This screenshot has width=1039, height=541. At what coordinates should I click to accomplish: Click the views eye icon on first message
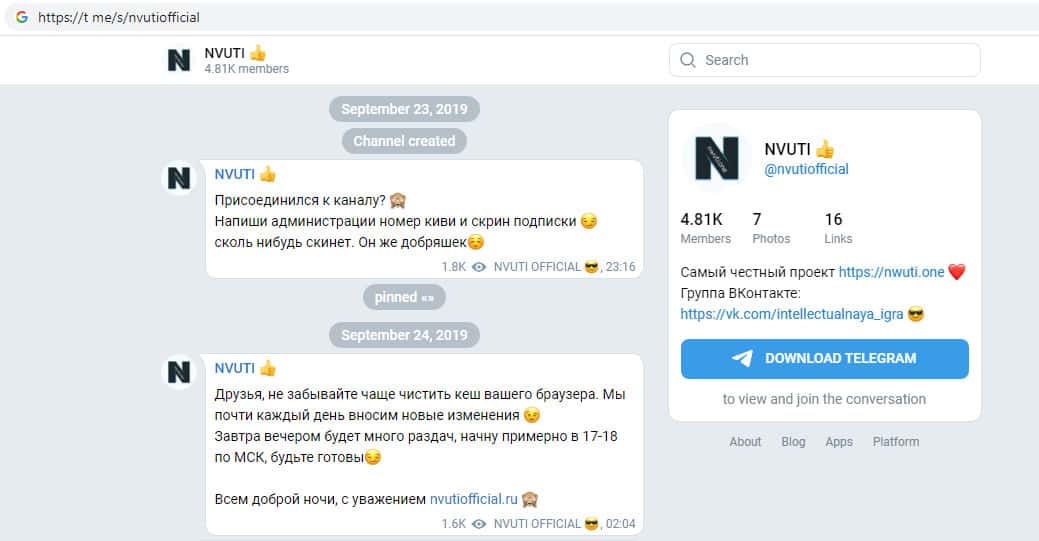pos(479,267)
